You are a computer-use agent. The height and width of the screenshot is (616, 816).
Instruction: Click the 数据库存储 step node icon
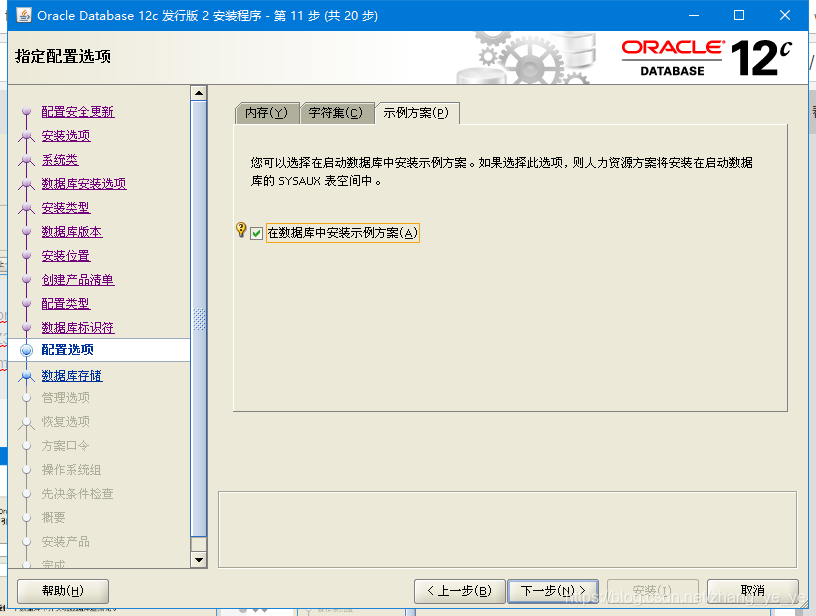tap(27, 376)
